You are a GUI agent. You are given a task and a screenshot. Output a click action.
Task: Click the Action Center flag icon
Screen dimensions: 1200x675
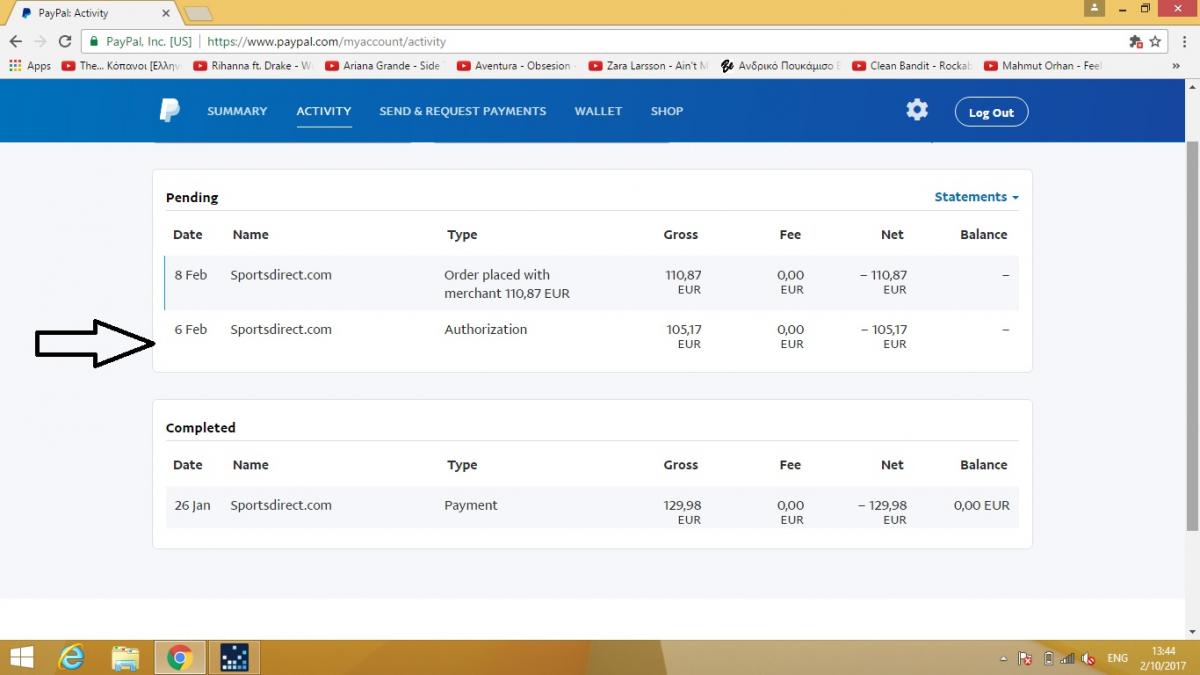pyautogui.click(x=1025, y=658)
